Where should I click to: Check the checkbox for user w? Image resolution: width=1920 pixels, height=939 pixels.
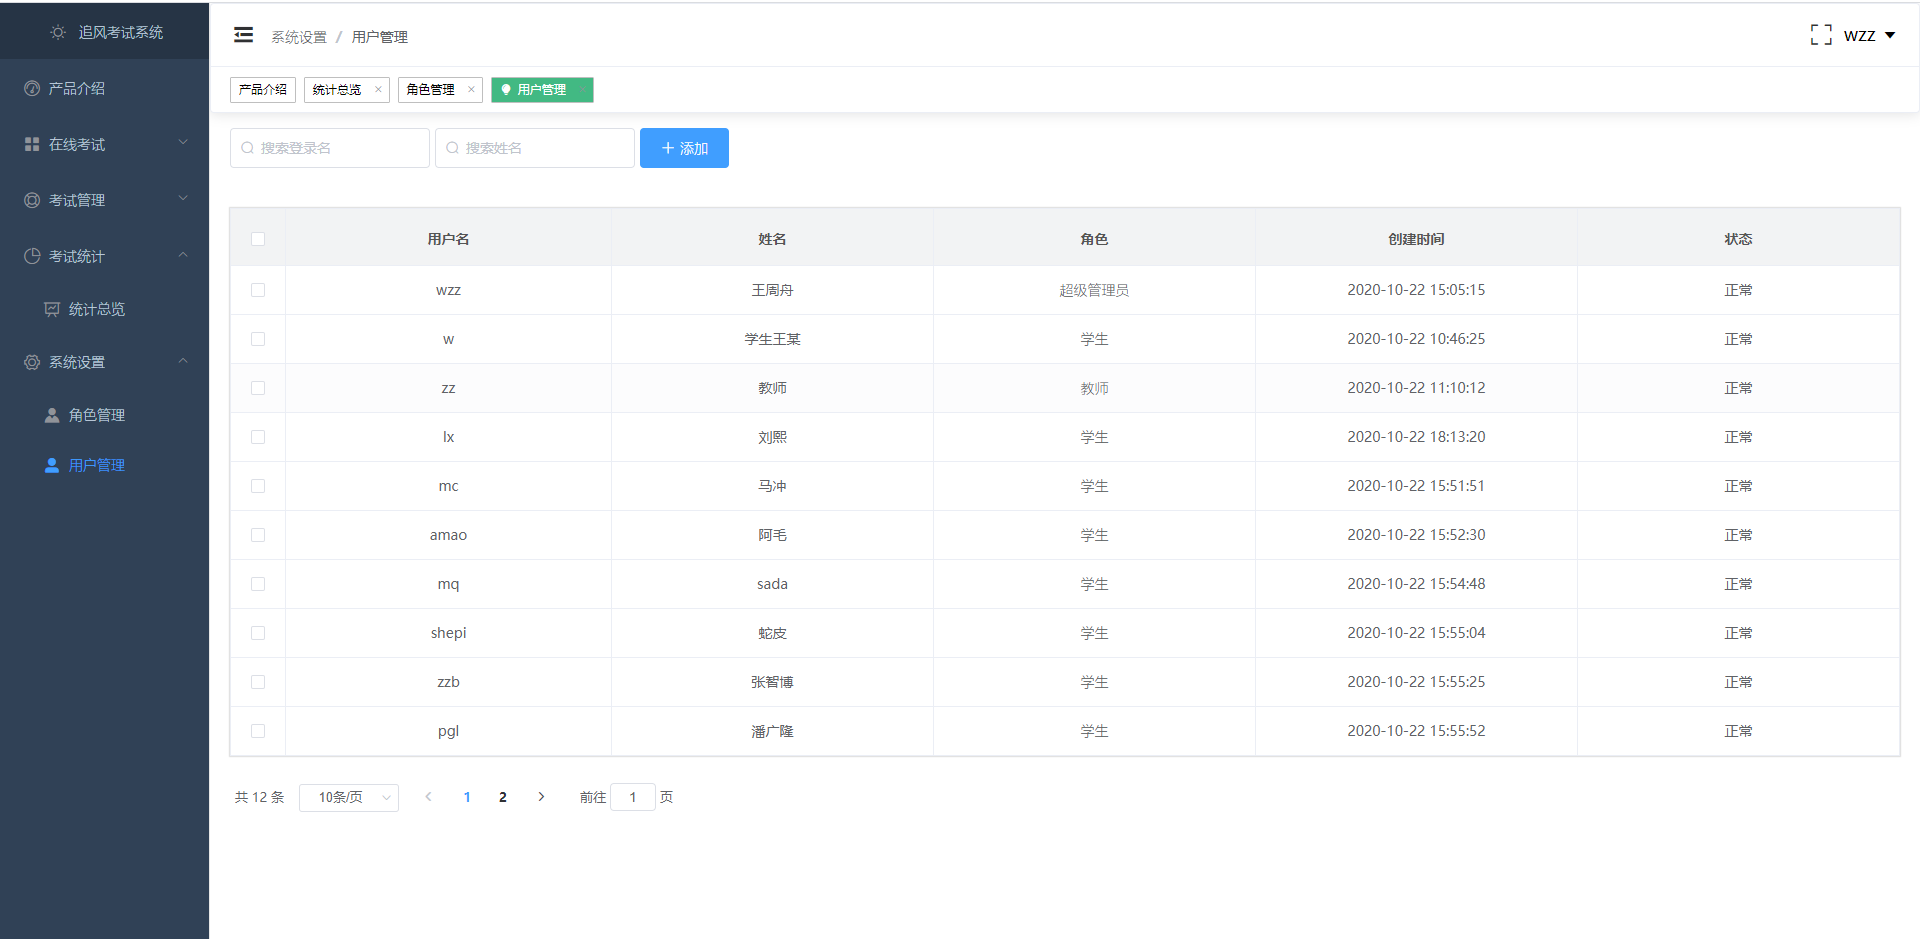point(258,339)
